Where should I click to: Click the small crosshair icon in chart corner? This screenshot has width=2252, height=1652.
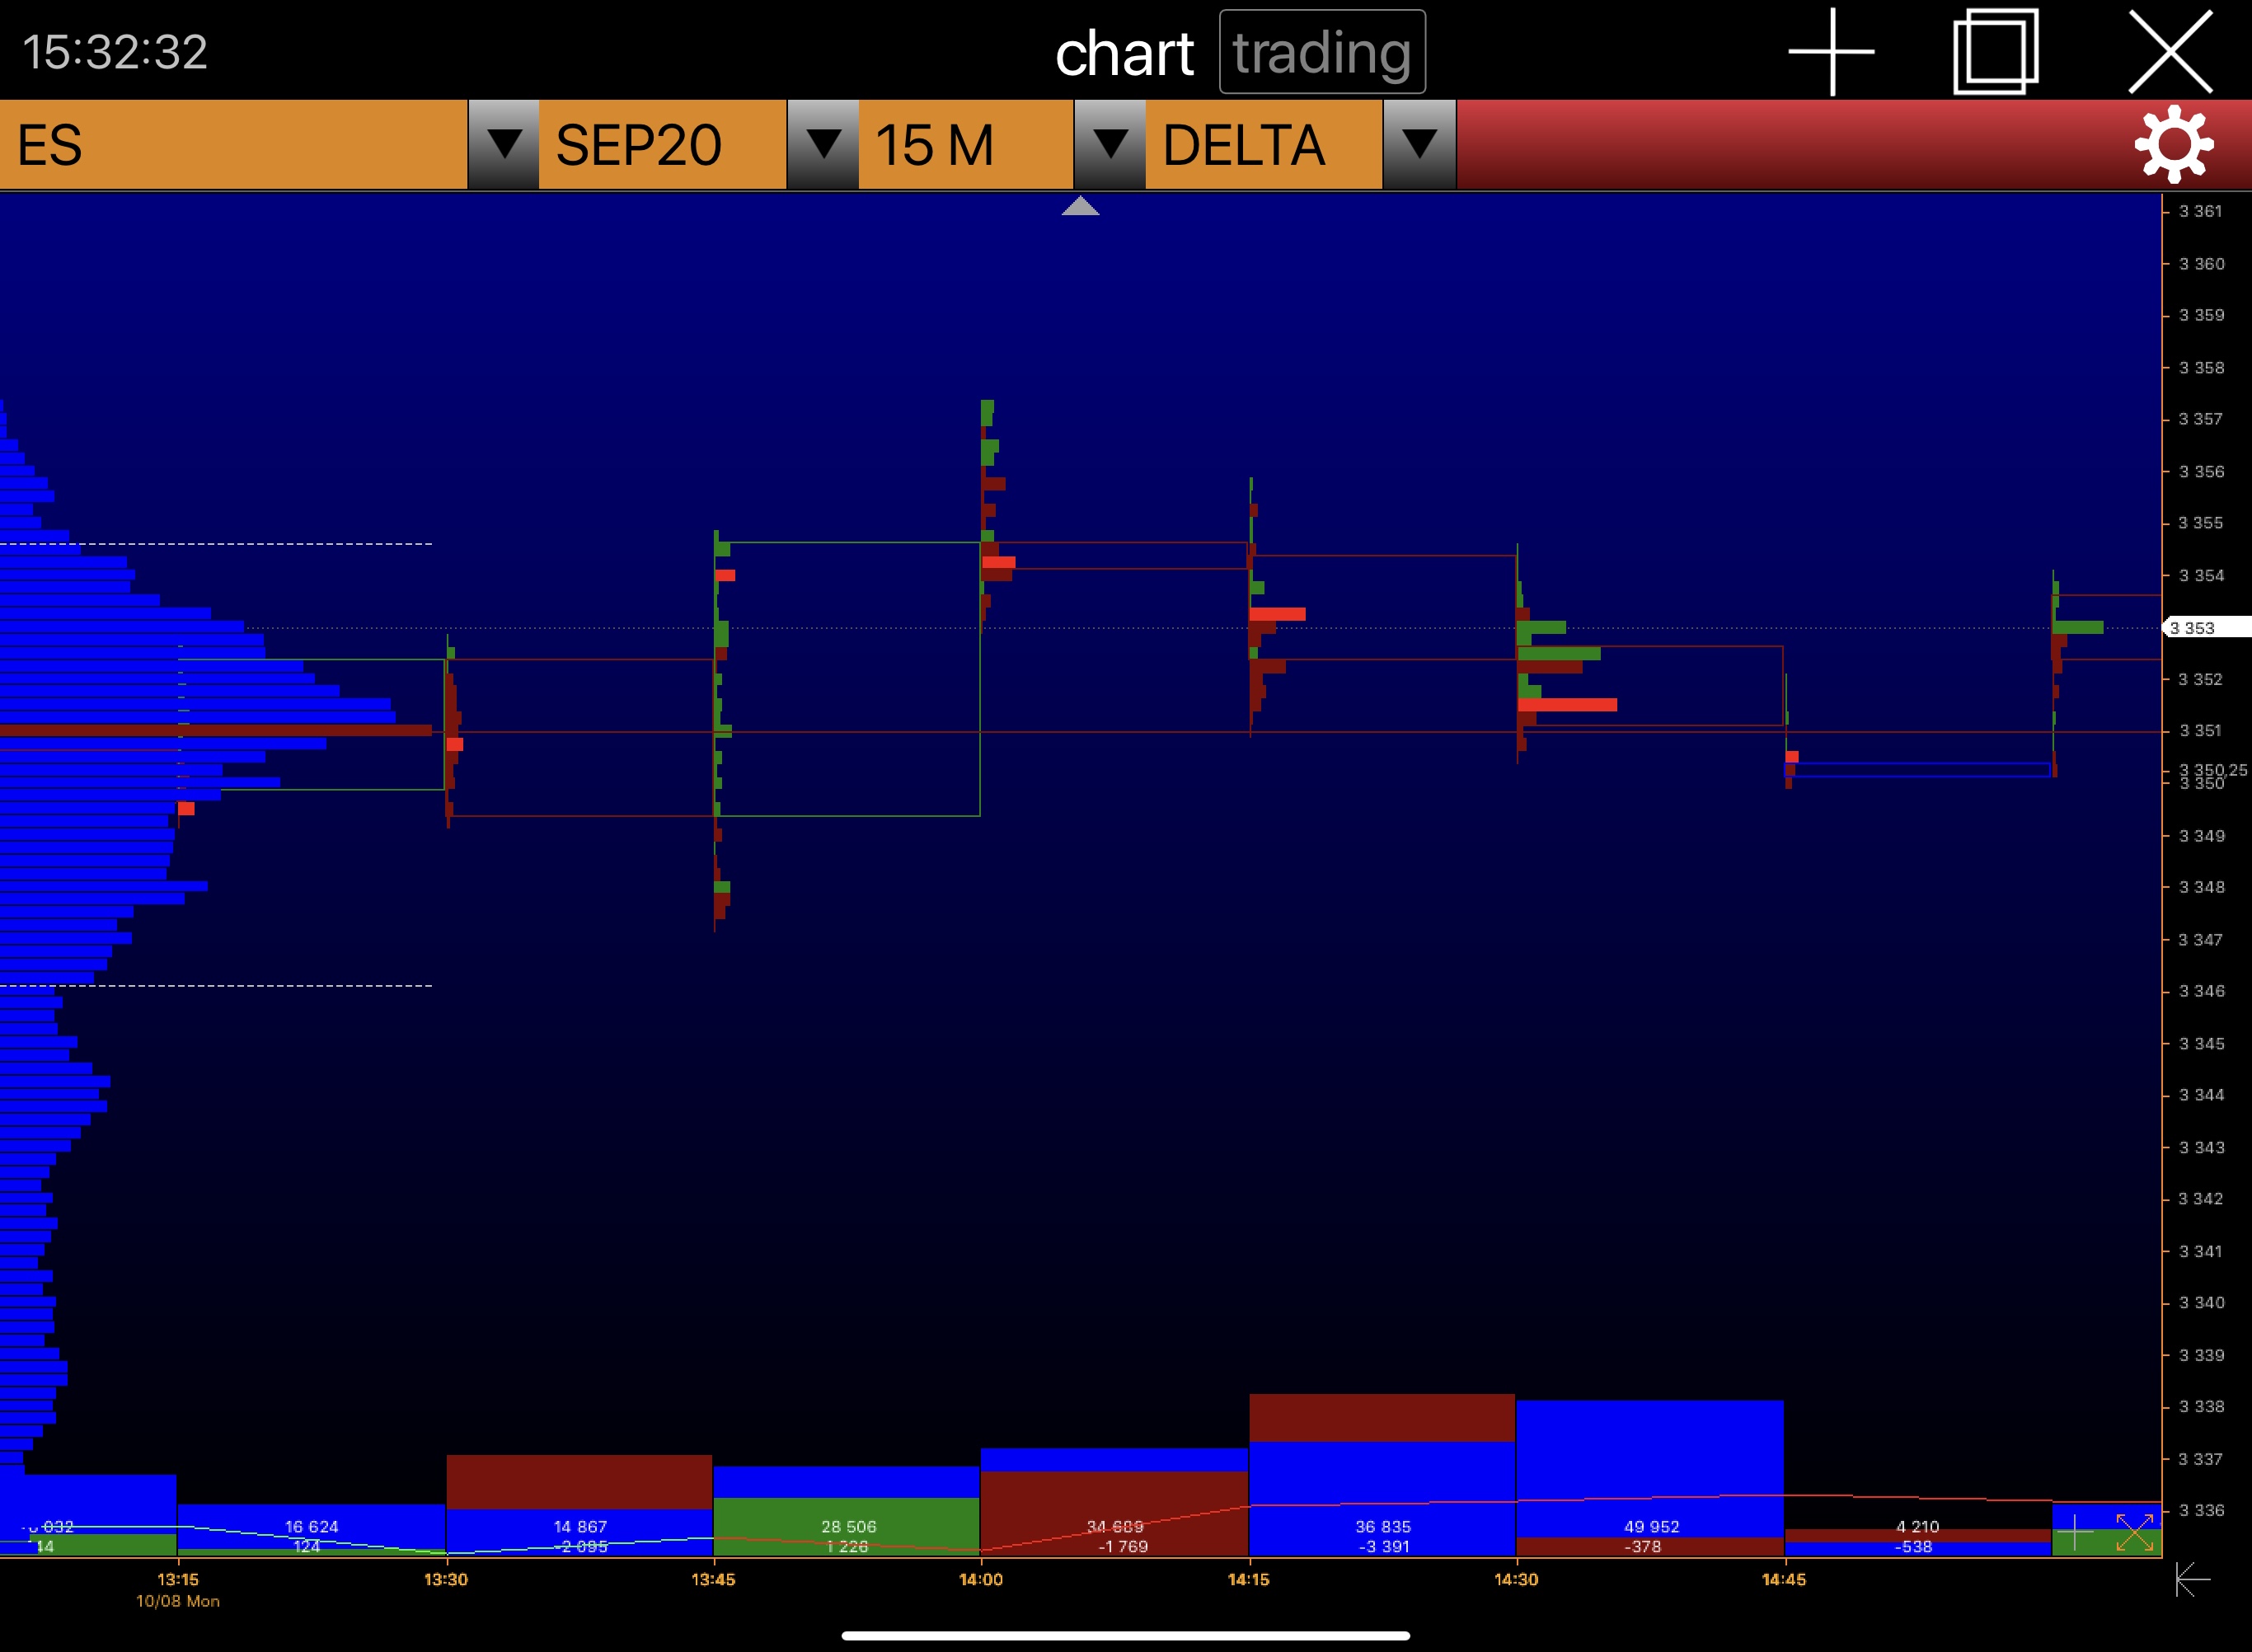2075,1532
